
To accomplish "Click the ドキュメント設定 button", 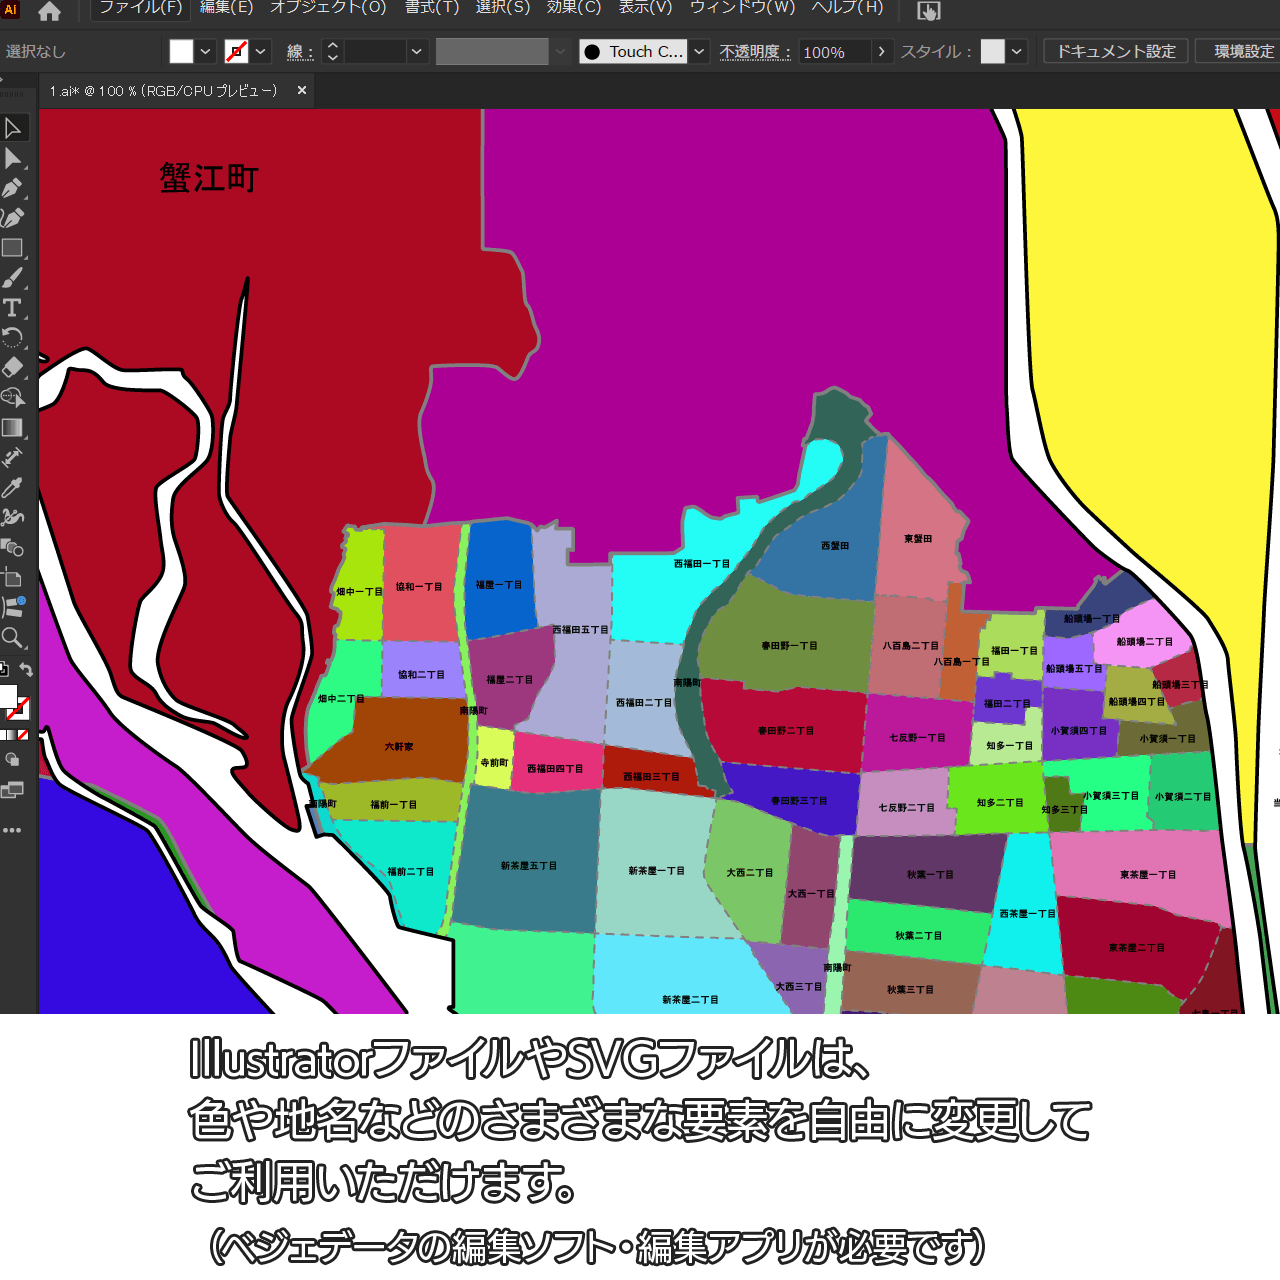I will 1116,51.
